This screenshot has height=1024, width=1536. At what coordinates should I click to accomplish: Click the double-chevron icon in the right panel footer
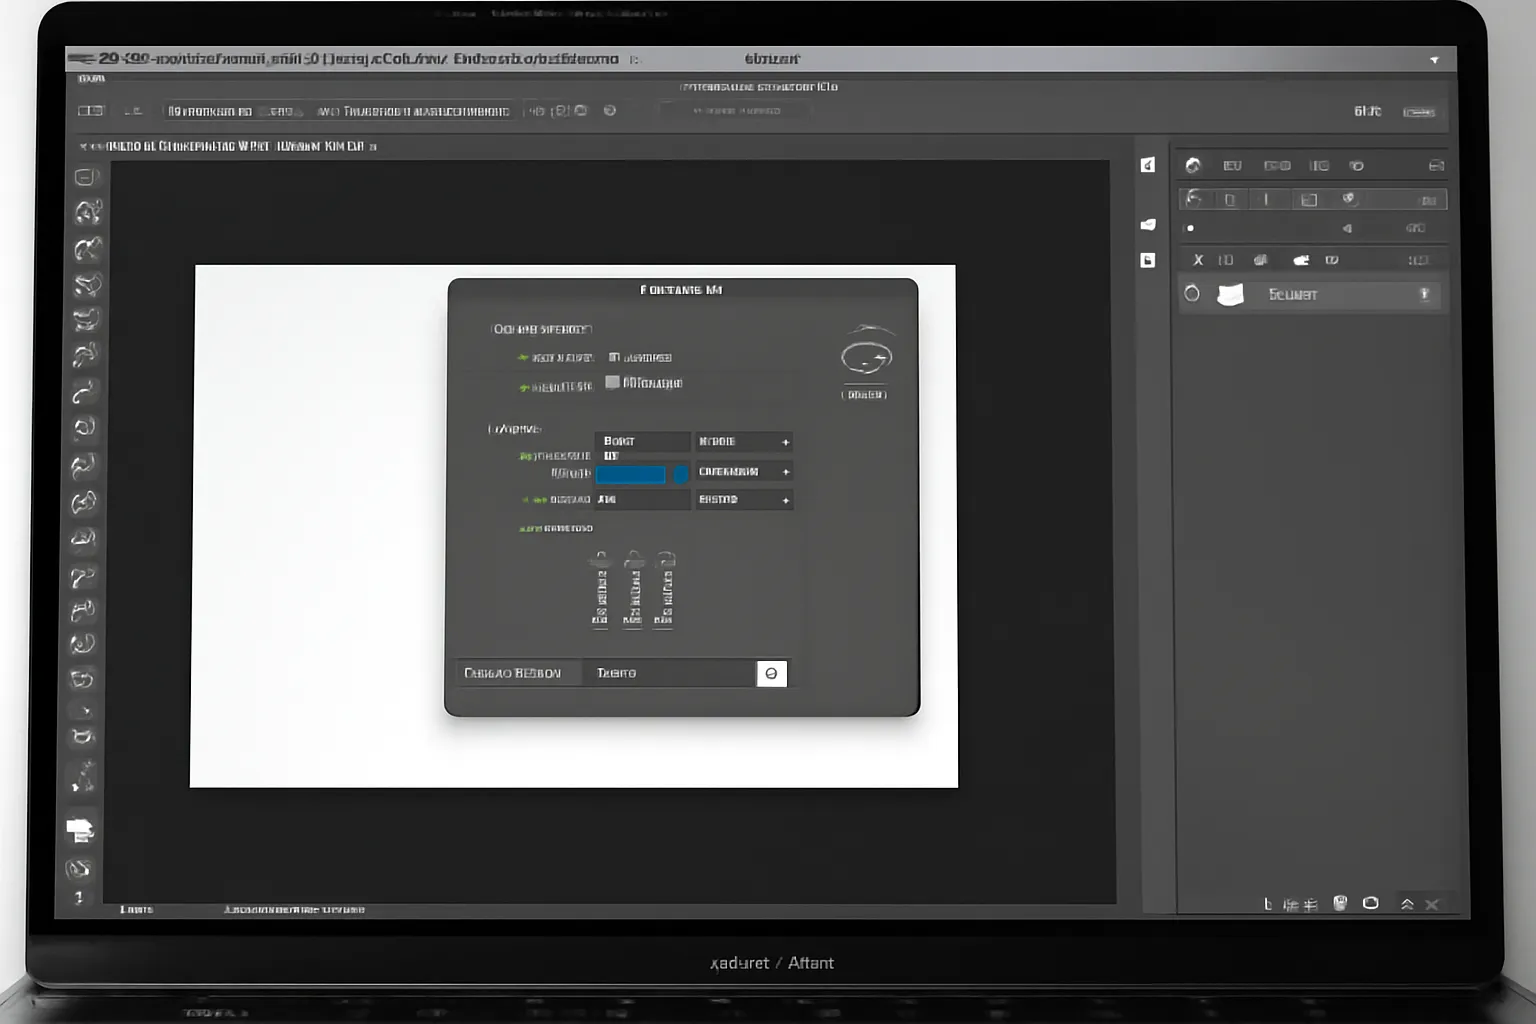click(1407, 904)
